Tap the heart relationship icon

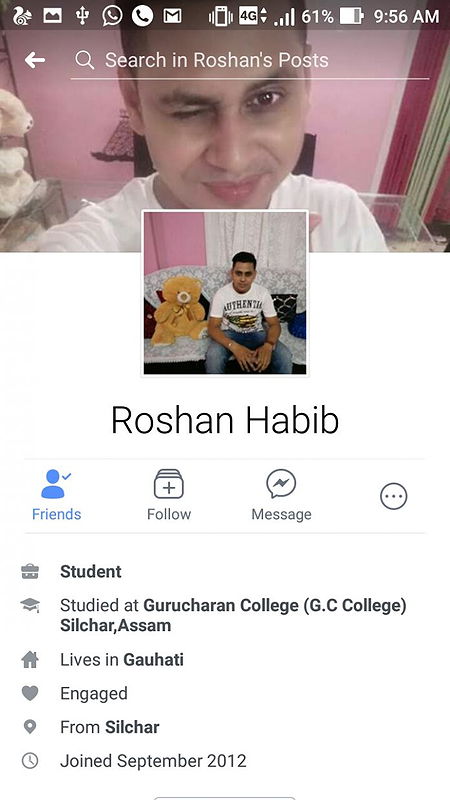pyautogui.click(x=30, y=693)
